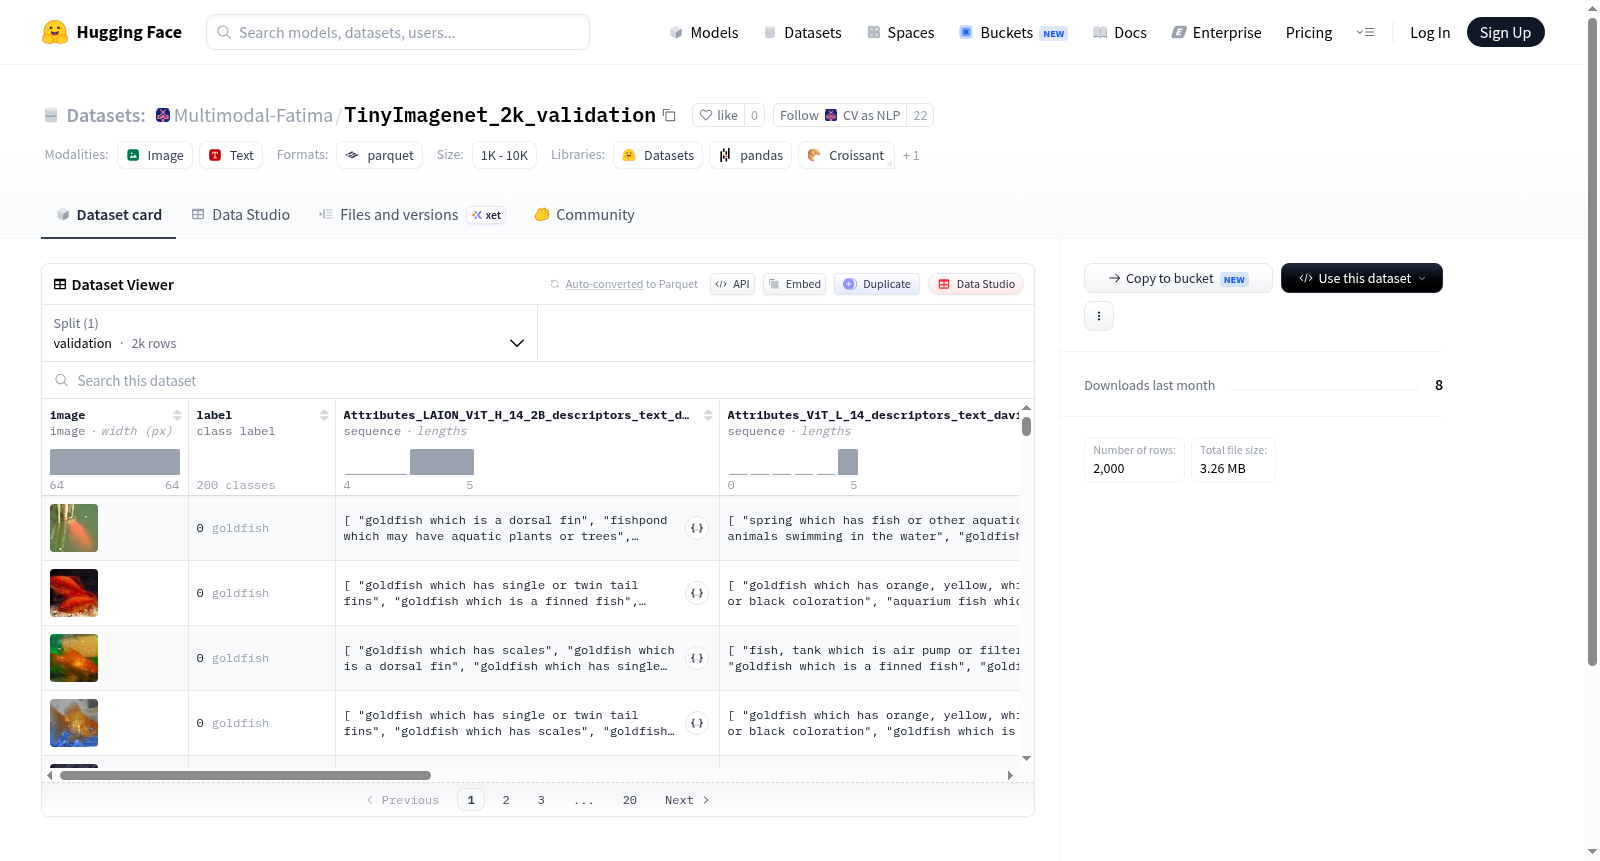This screenshot has width=1600, height=861.
Task: Open Data Studio from viewer header
Action: pyautogui.click(x=976, y=285)
